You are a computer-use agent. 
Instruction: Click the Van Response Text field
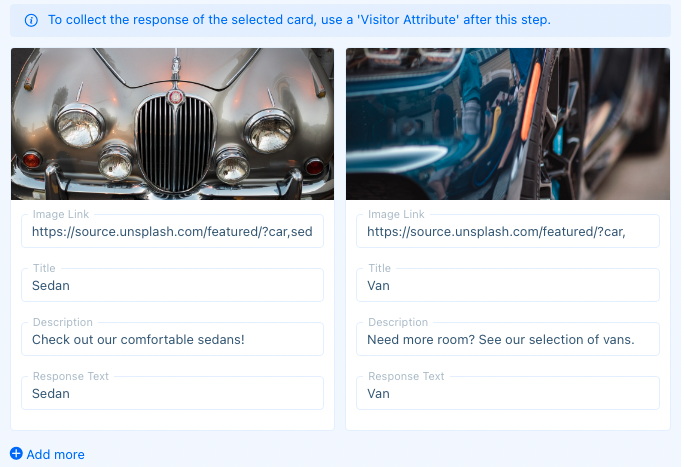coord(508,393)
